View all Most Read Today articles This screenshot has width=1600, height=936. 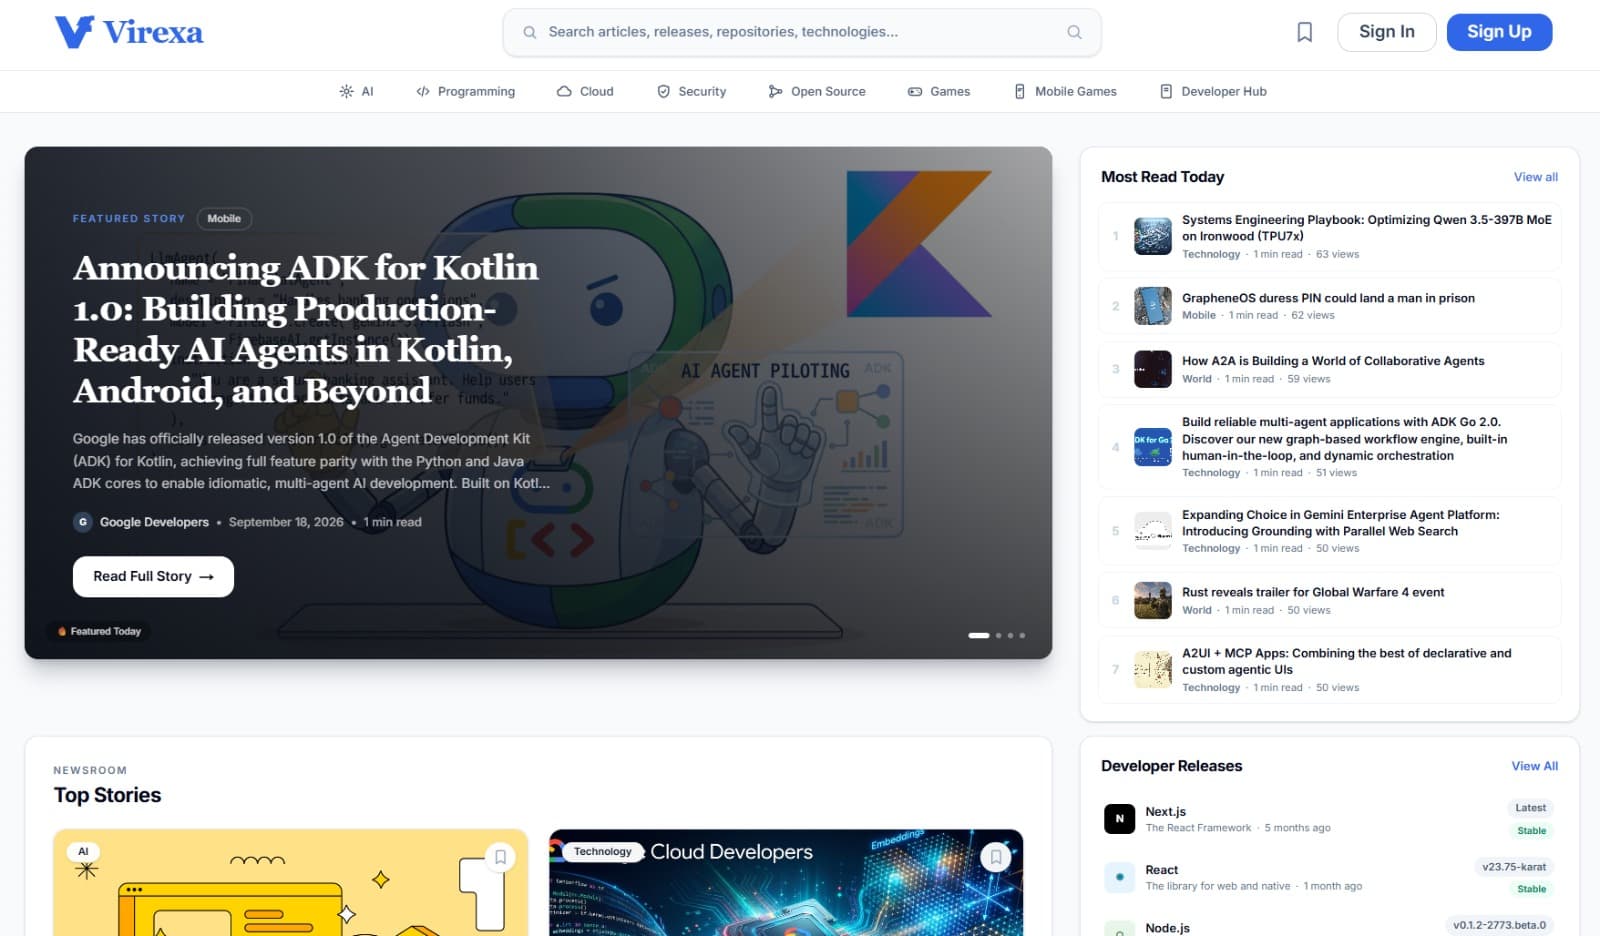tap(1535, 177)
